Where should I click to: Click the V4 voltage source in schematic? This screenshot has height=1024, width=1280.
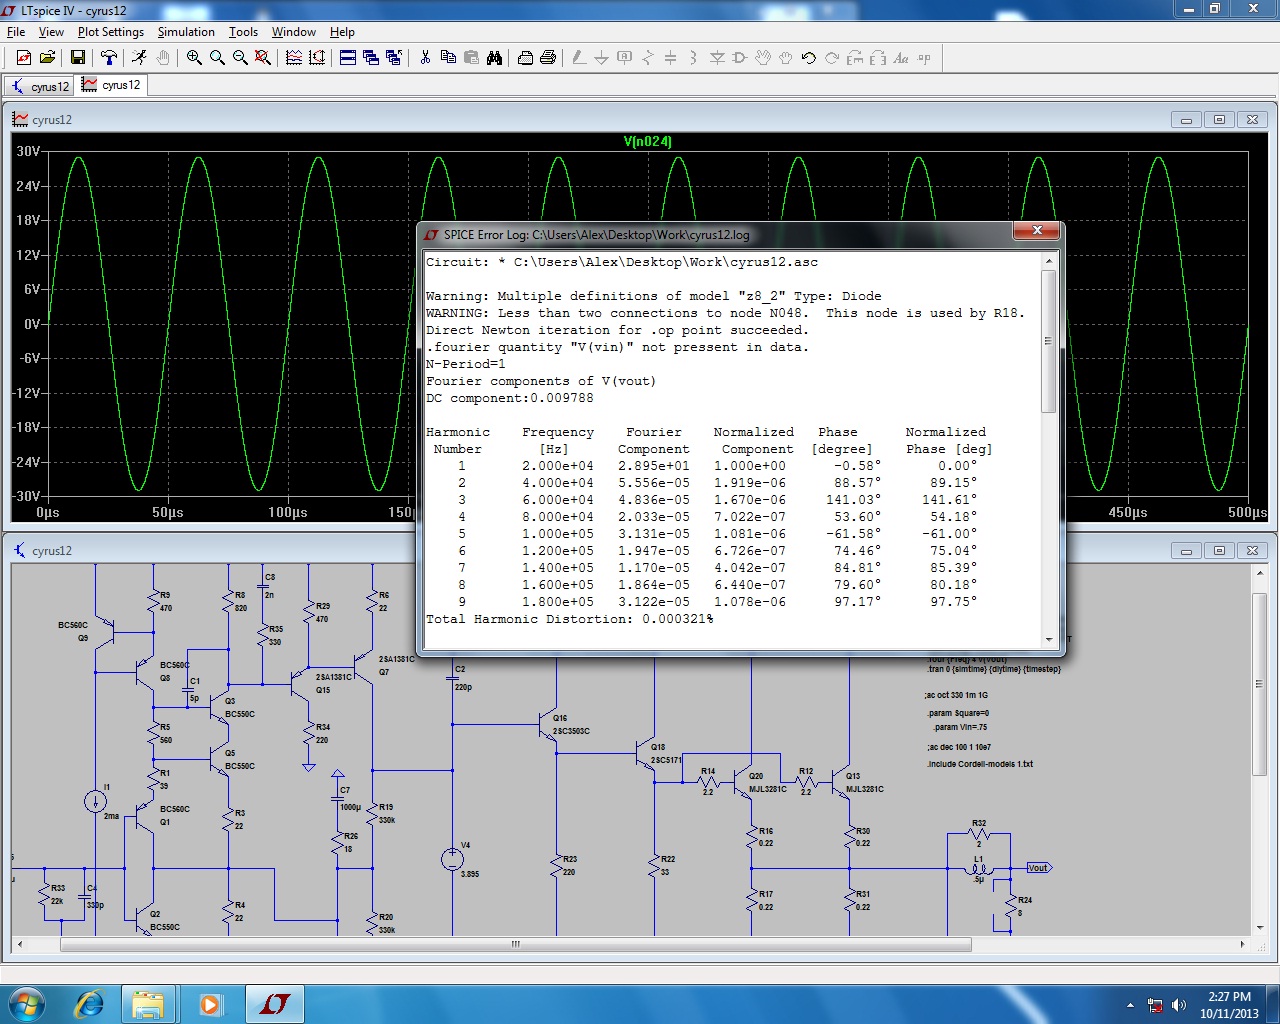452,859
